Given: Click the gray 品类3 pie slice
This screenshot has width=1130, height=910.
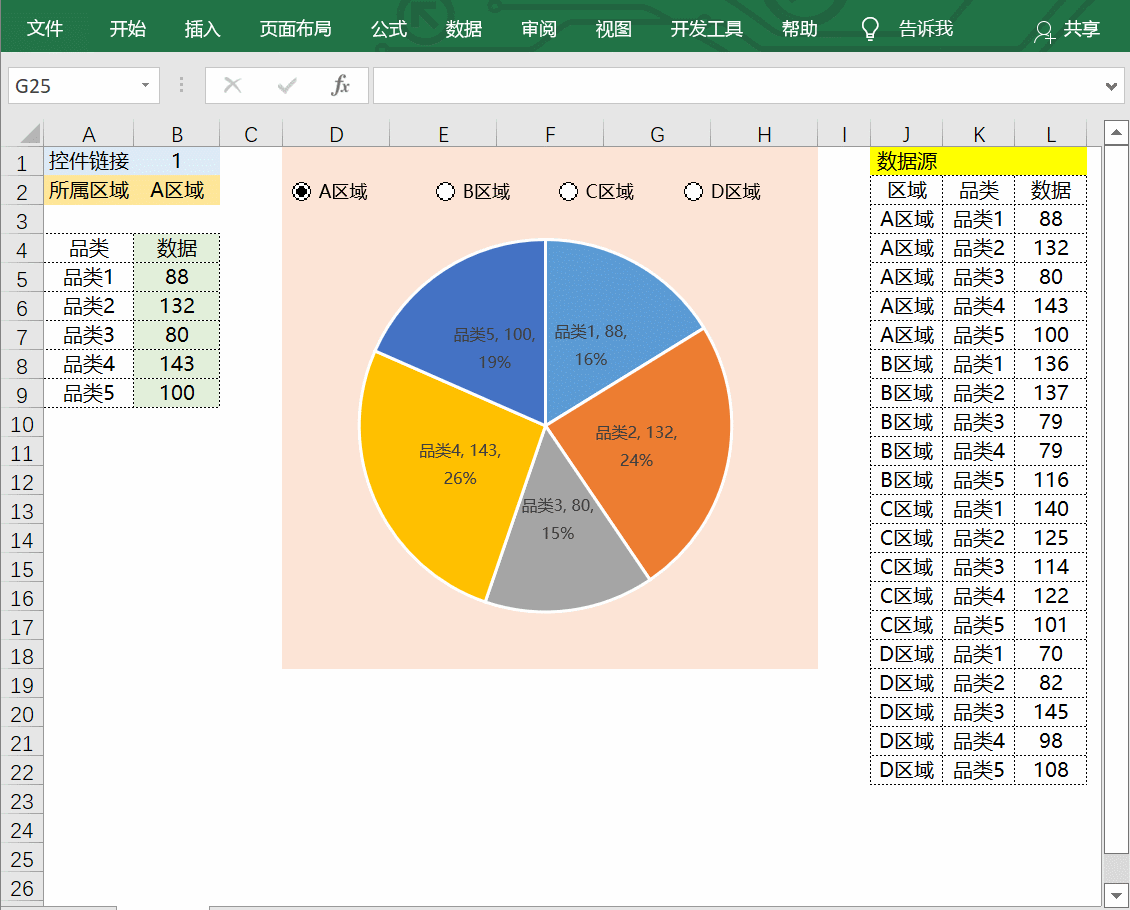Looking at the screenshot, I should [569, 569].
